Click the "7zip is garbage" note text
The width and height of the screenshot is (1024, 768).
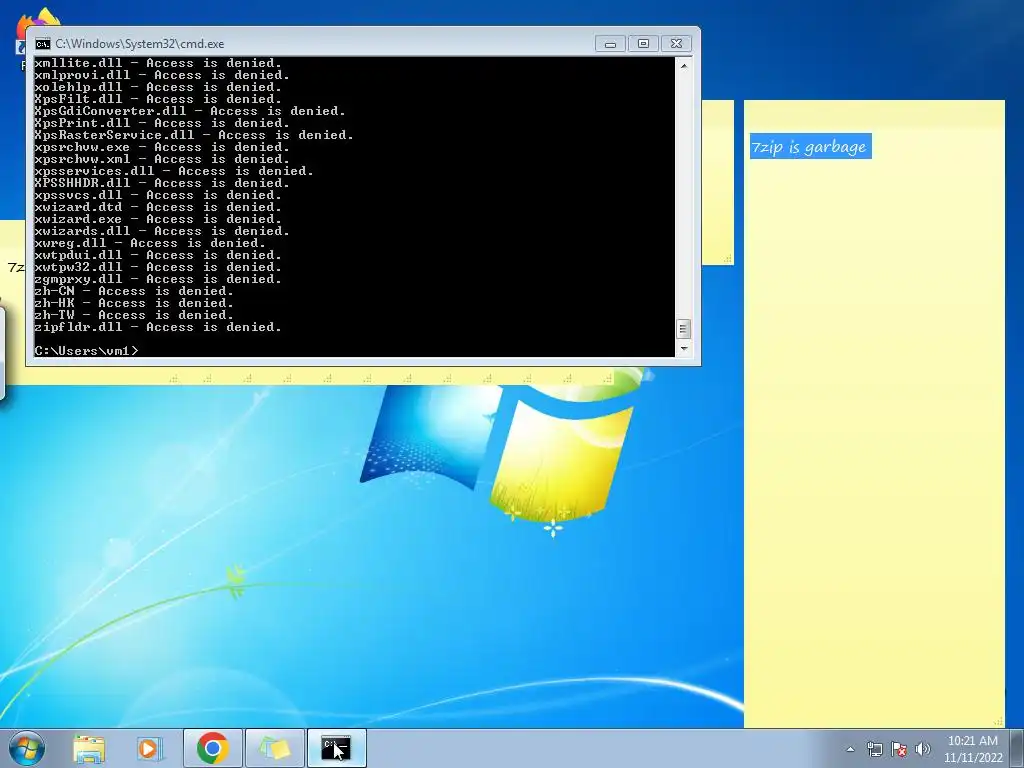coord(810,147)
